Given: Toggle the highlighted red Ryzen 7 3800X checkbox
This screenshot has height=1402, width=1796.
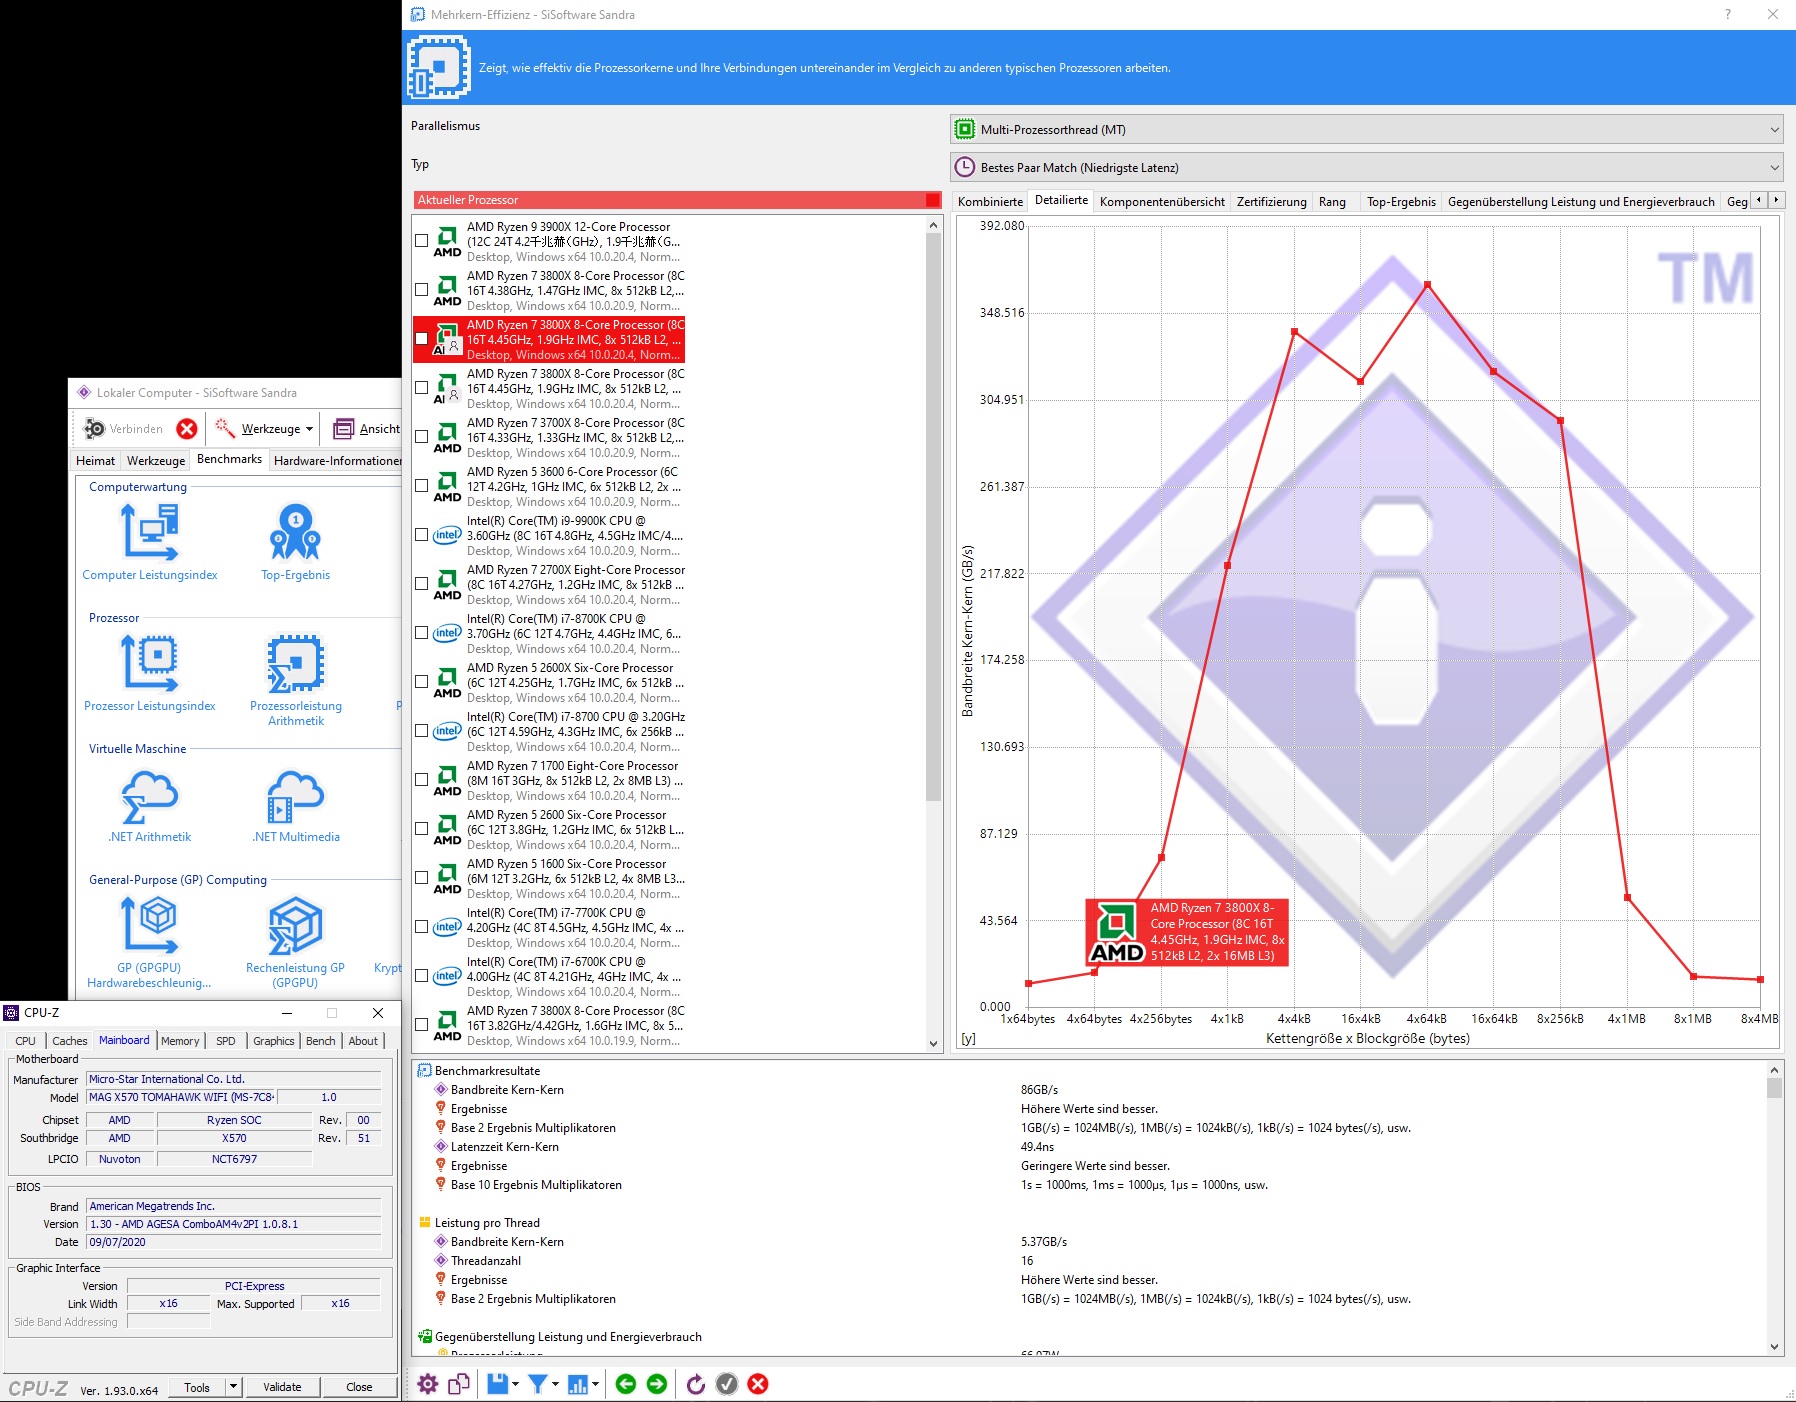Looking at the screenshot, I should tap(422, 339).
